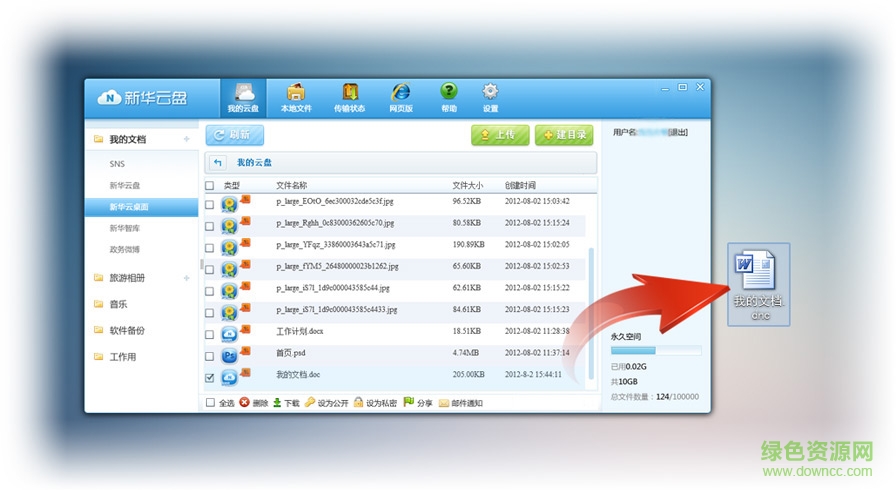Click image icon of p_large_EOtO file
896x490 pixels.
tap(230, 204)
